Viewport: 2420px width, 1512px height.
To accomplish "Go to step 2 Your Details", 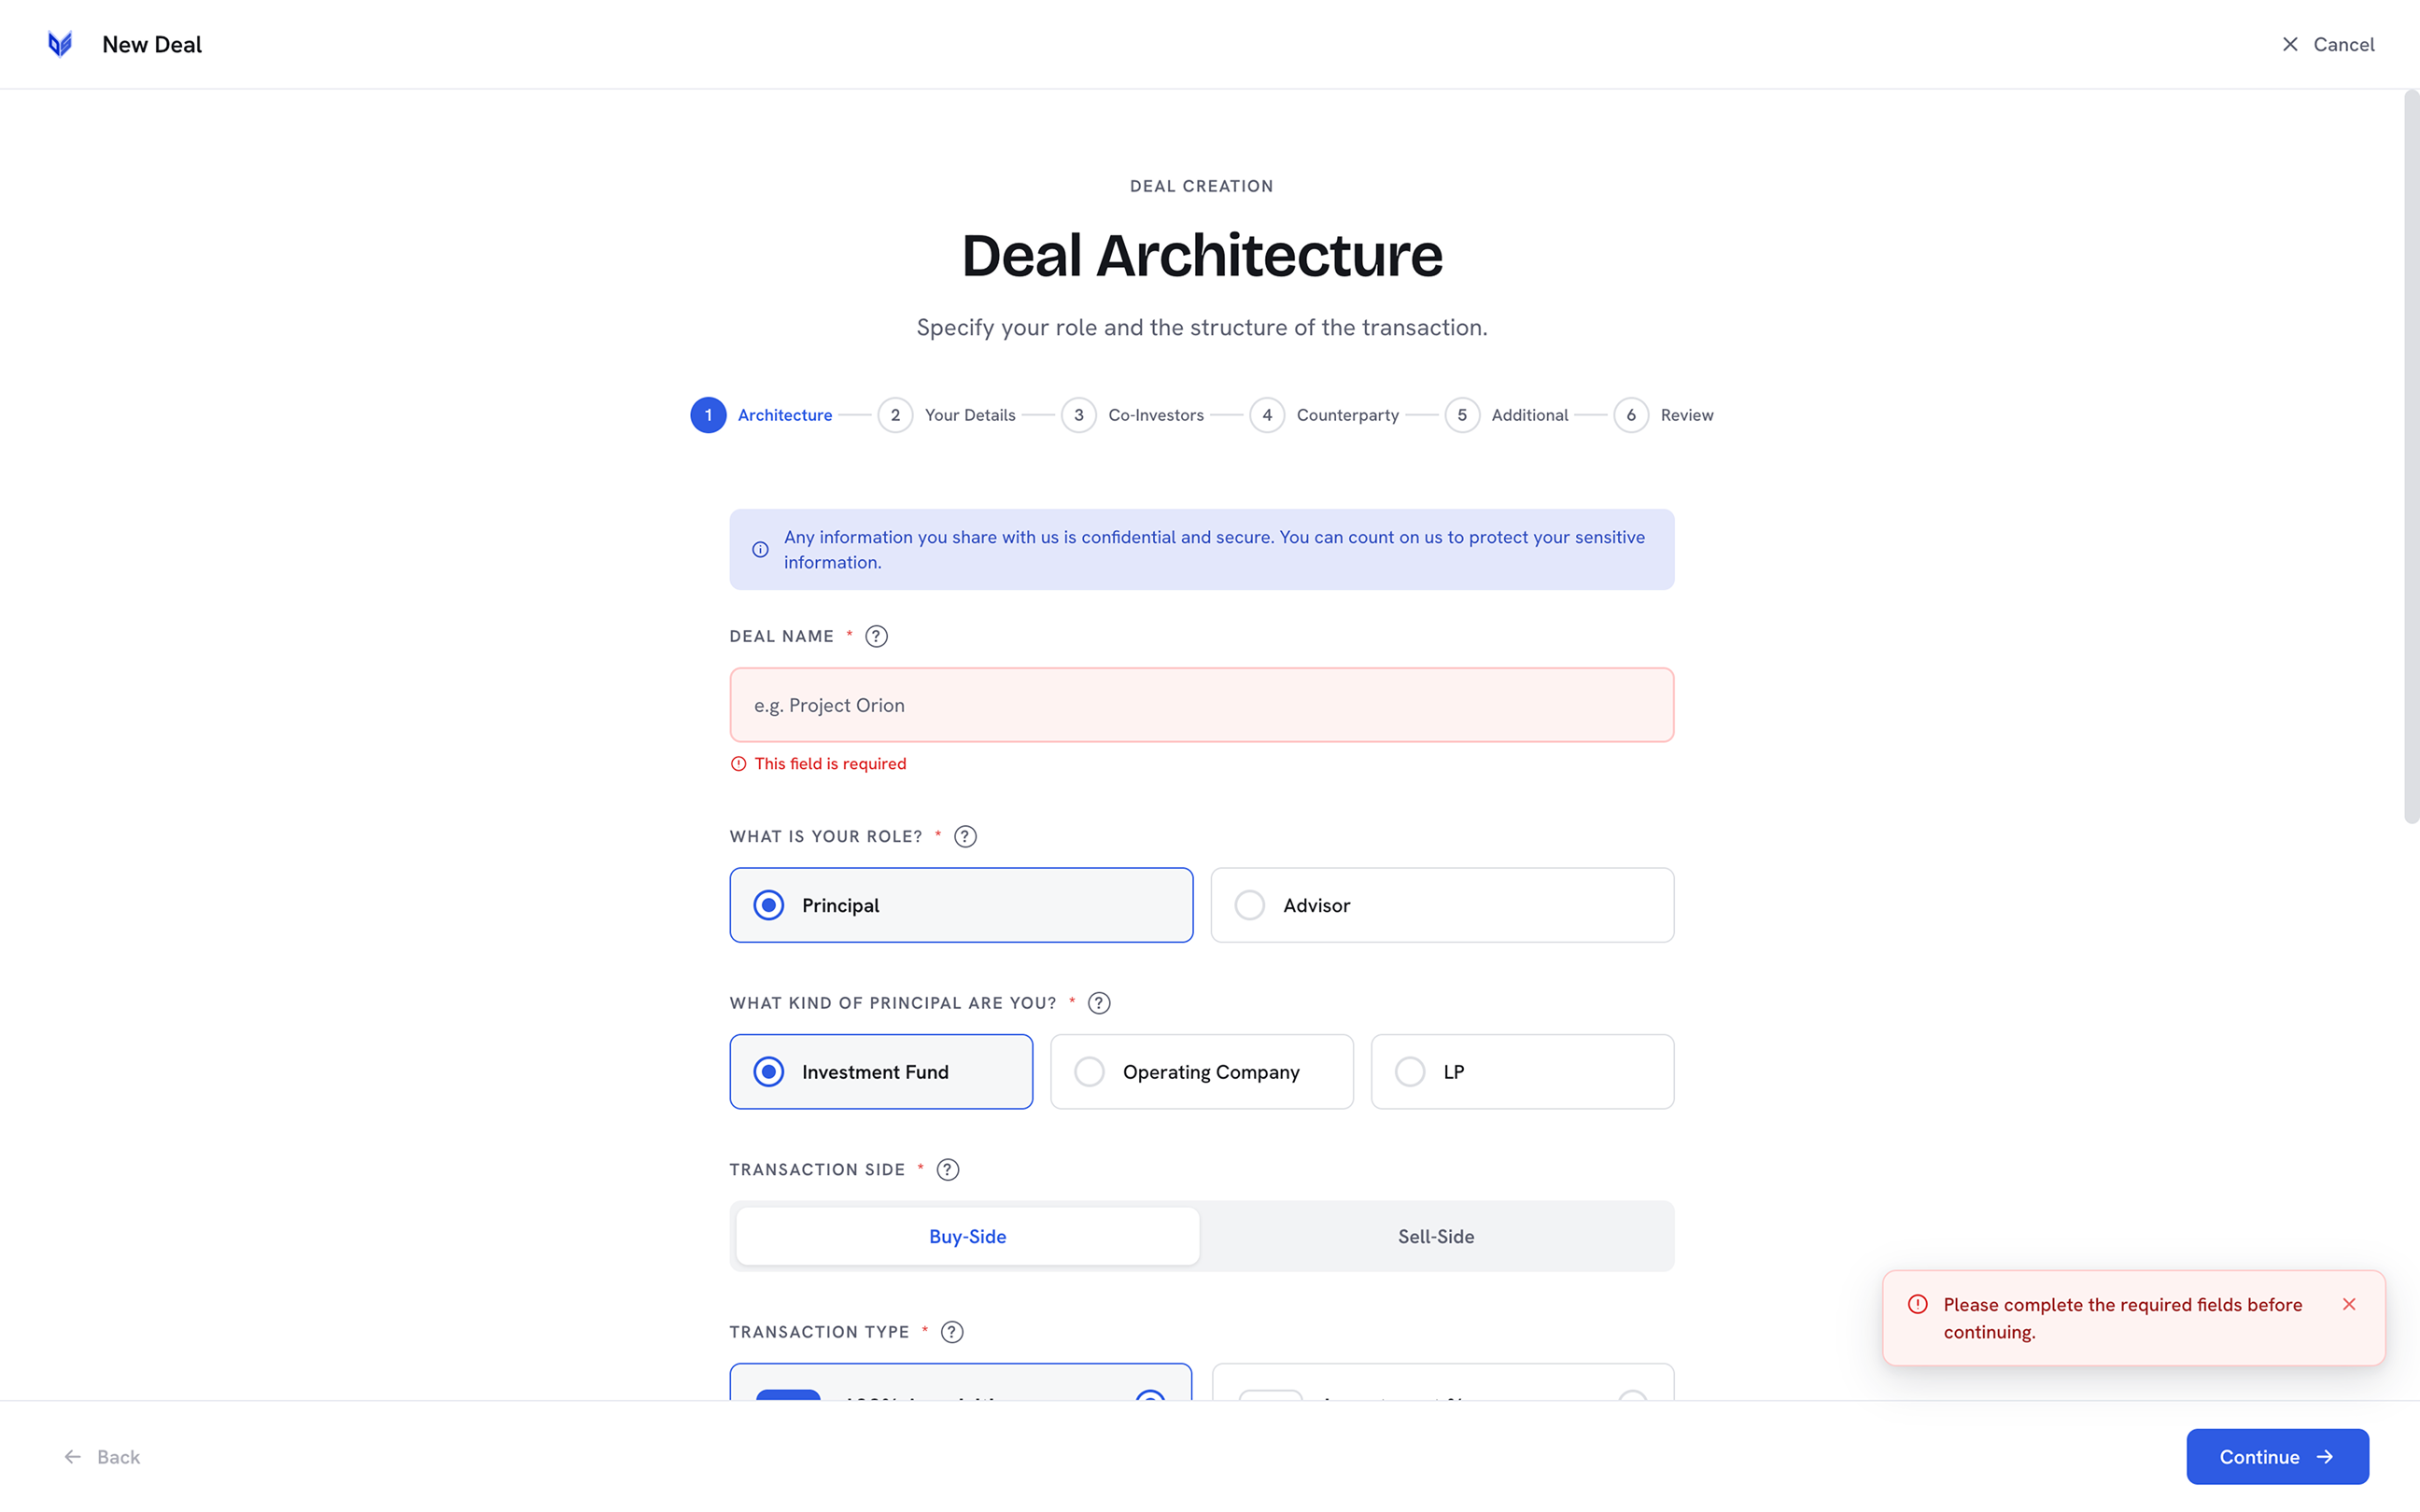I will (946, 415).
